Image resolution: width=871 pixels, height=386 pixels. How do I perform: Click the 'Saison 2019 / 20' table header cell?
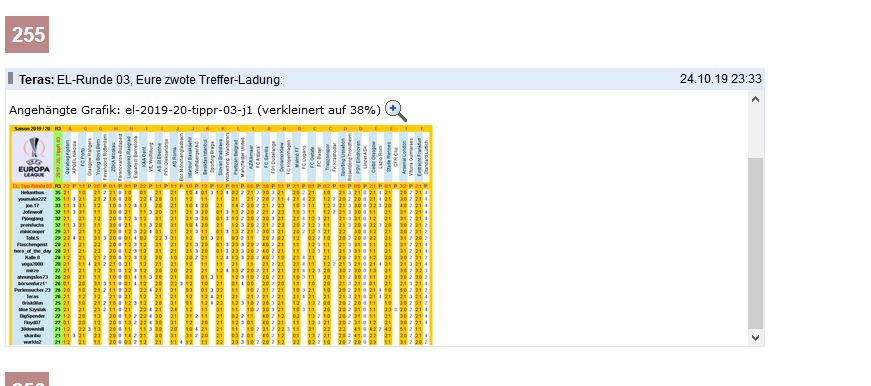point(32,128)
